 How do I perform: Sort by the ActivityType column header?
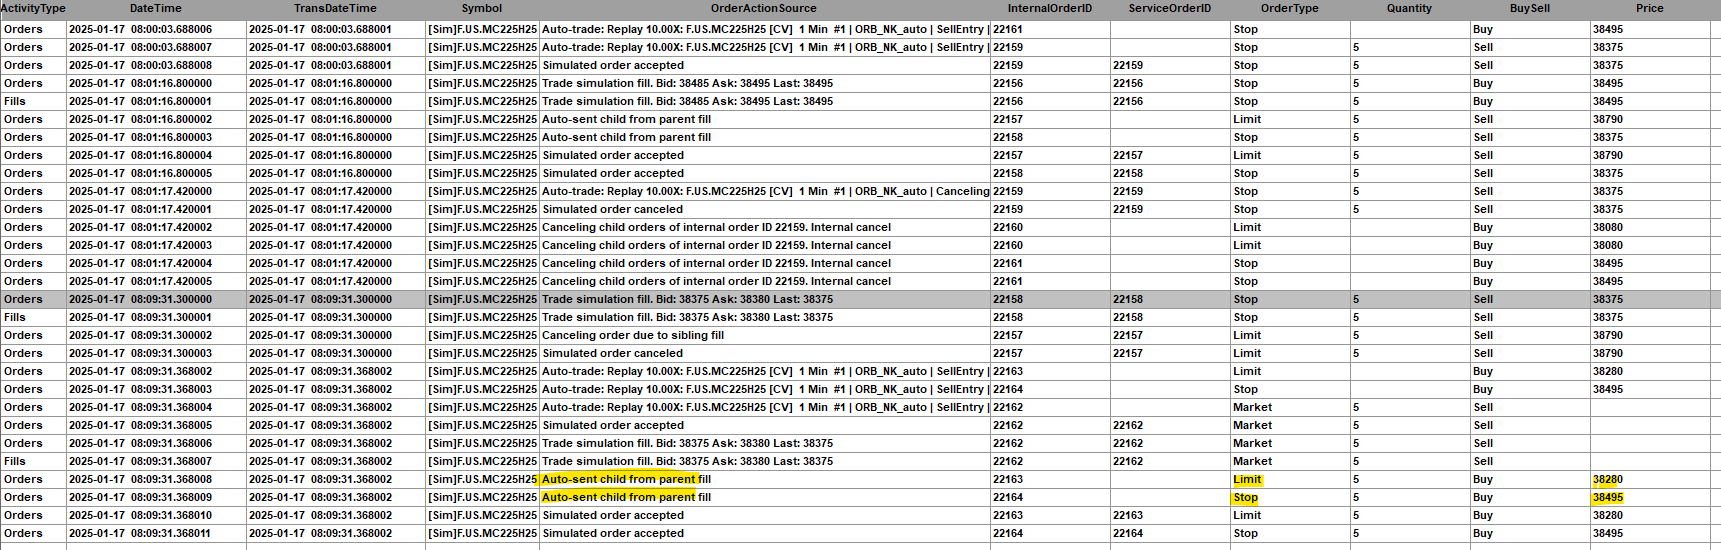pos(33,8)
